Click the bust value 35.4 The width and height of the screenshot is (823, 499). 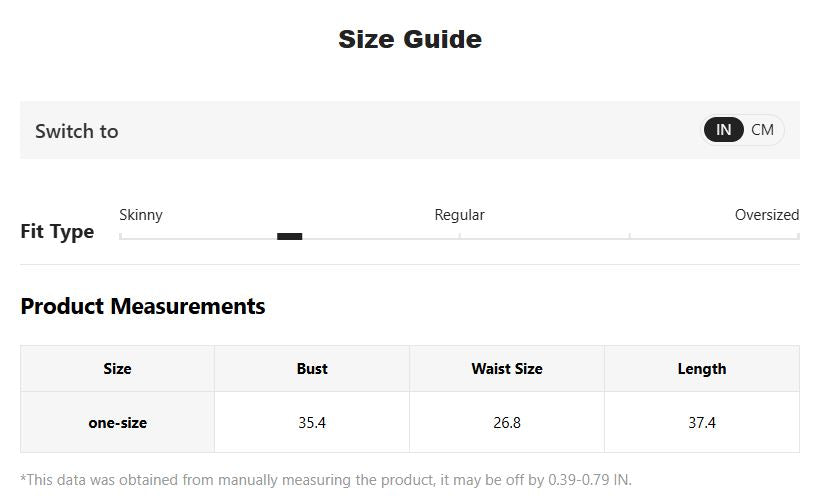pyautogui.click(x=312, y=422)
